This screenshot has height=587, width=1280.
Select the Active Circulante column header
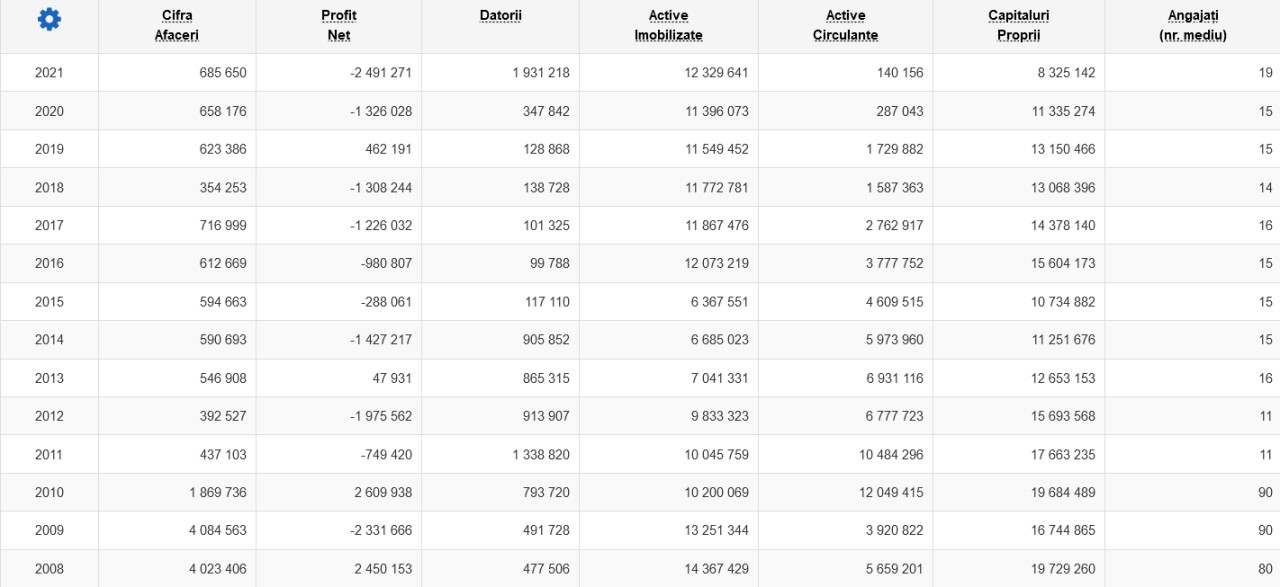845,25
